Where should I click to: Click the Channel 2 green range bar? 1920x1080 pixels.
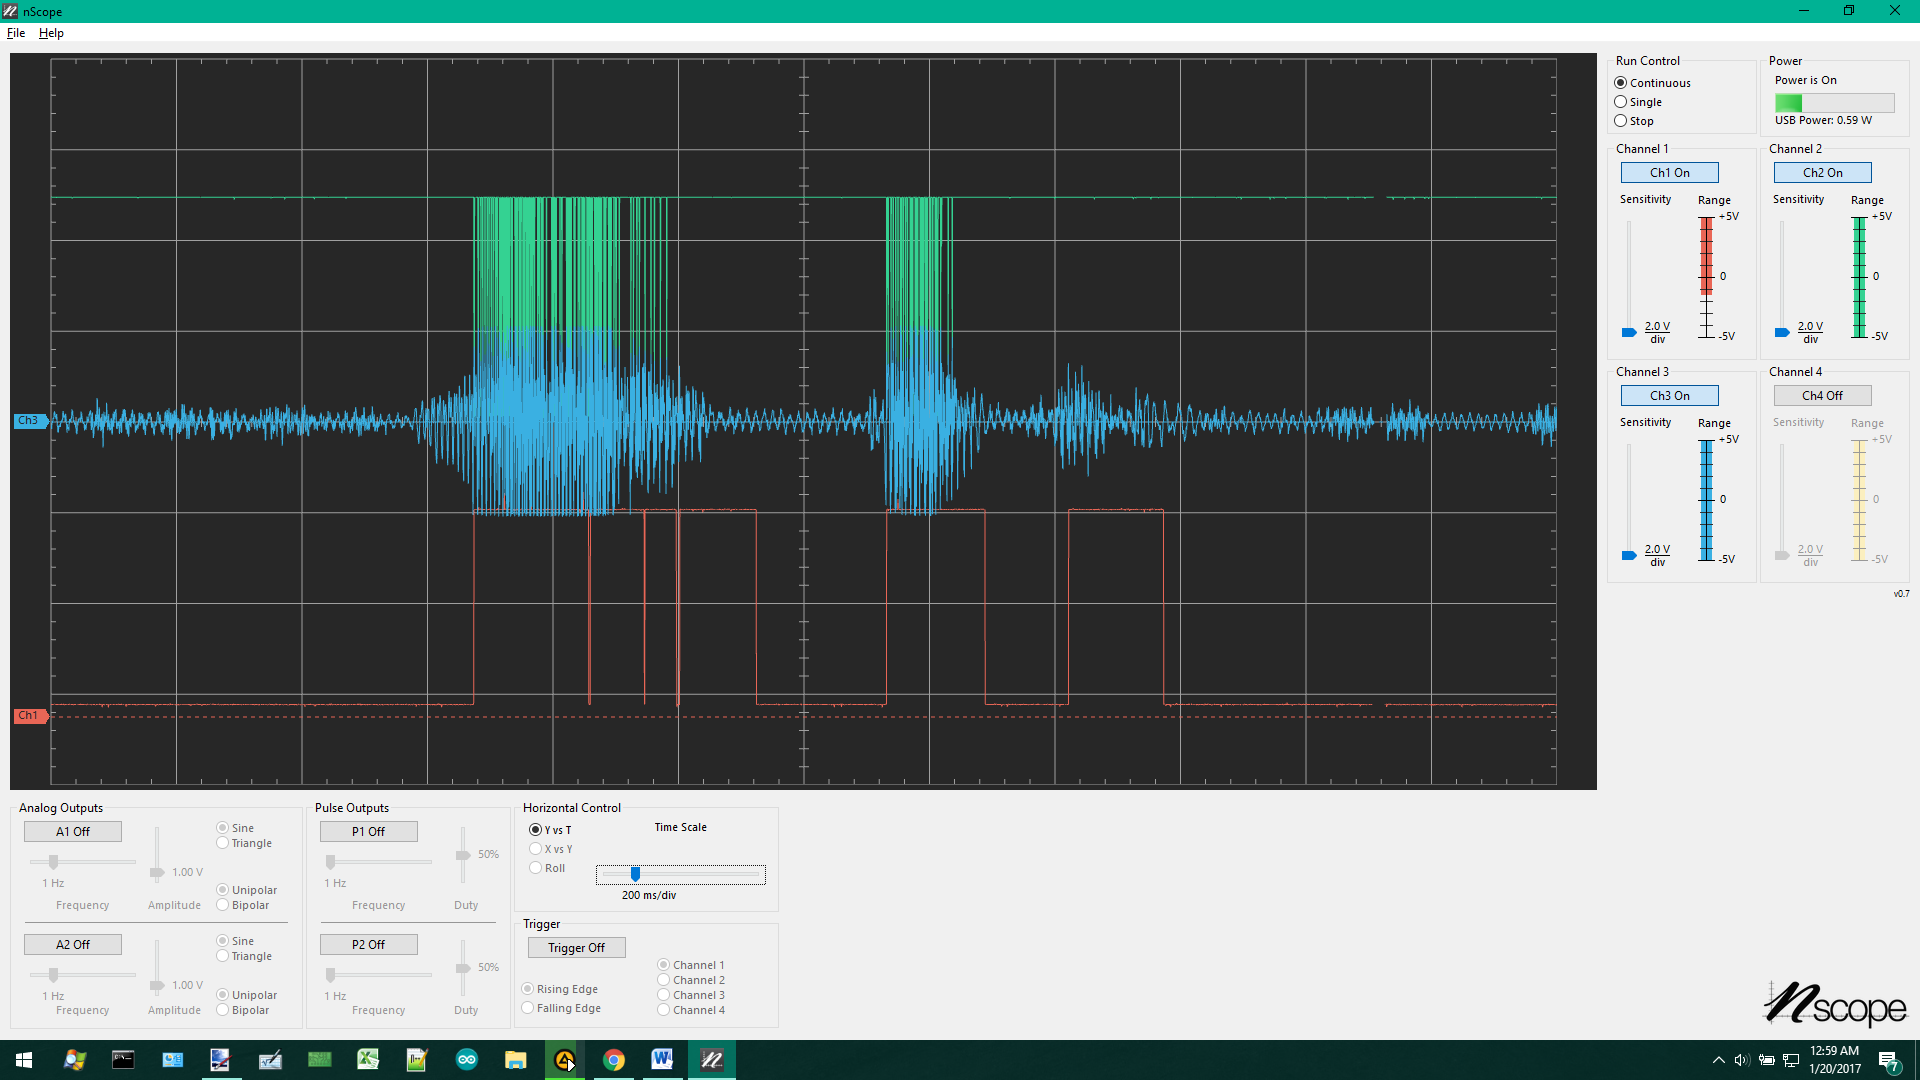pyautogui.click(x=1858, y=277)
